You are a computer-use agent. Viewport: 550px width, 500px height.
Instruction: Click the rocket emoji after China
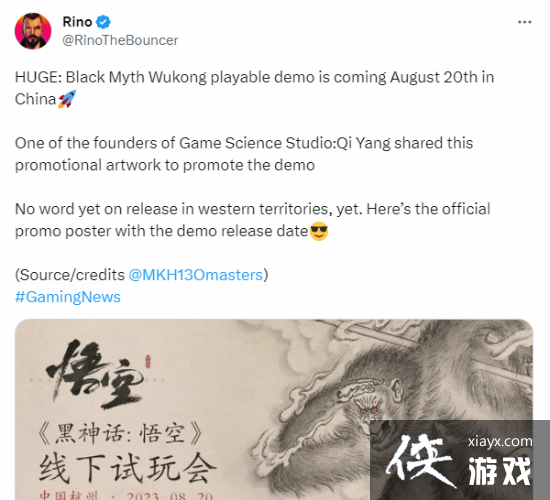tap(67, 99)
